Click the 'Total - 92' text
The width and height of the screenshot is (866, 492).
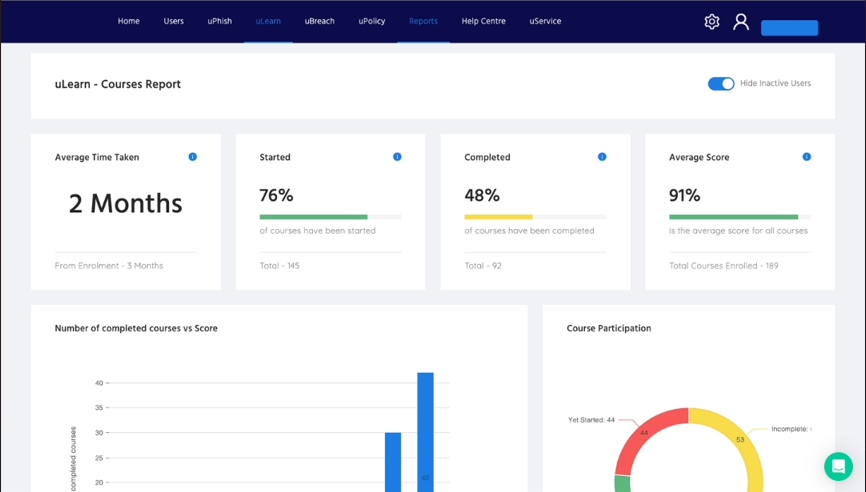click(483, 266)
